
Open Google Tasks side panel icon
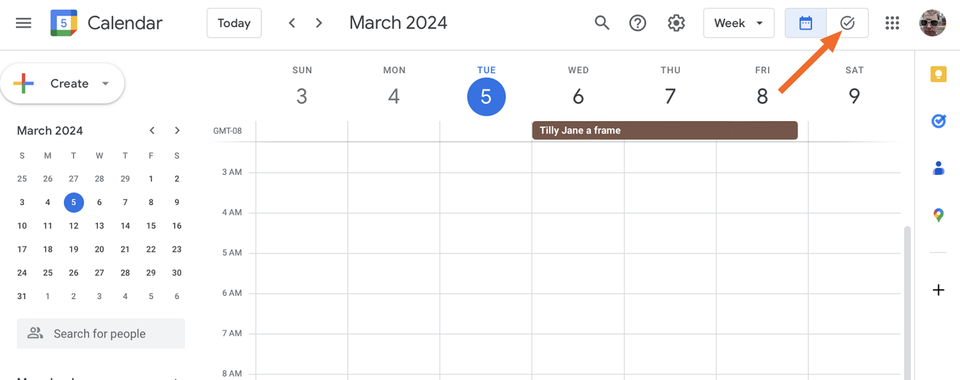click(x=938, y=121)
